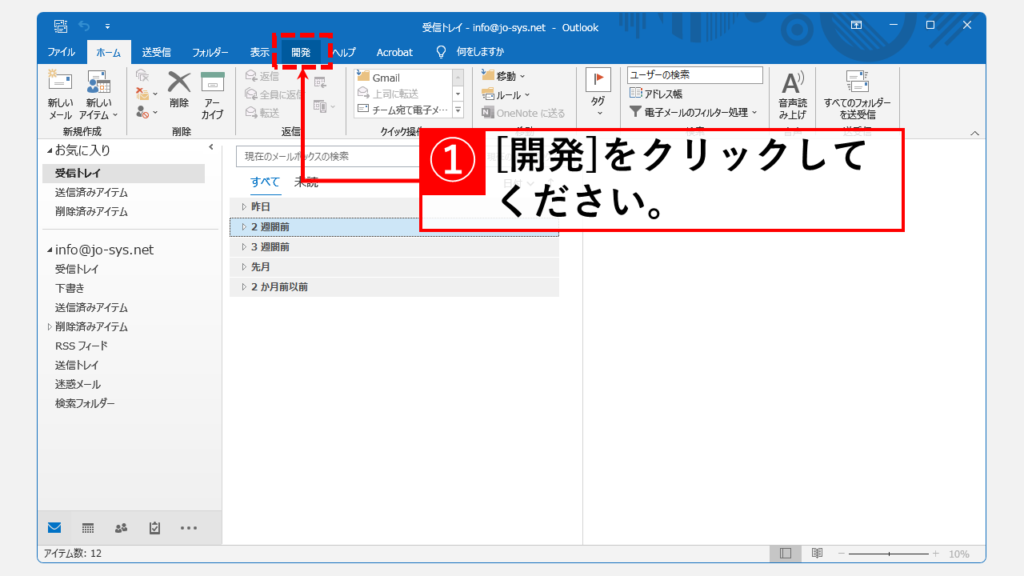Image resolution: width=1024 pixels, height=576 pixels.
Task: Expand the 先月 message group
Action: 243,267
